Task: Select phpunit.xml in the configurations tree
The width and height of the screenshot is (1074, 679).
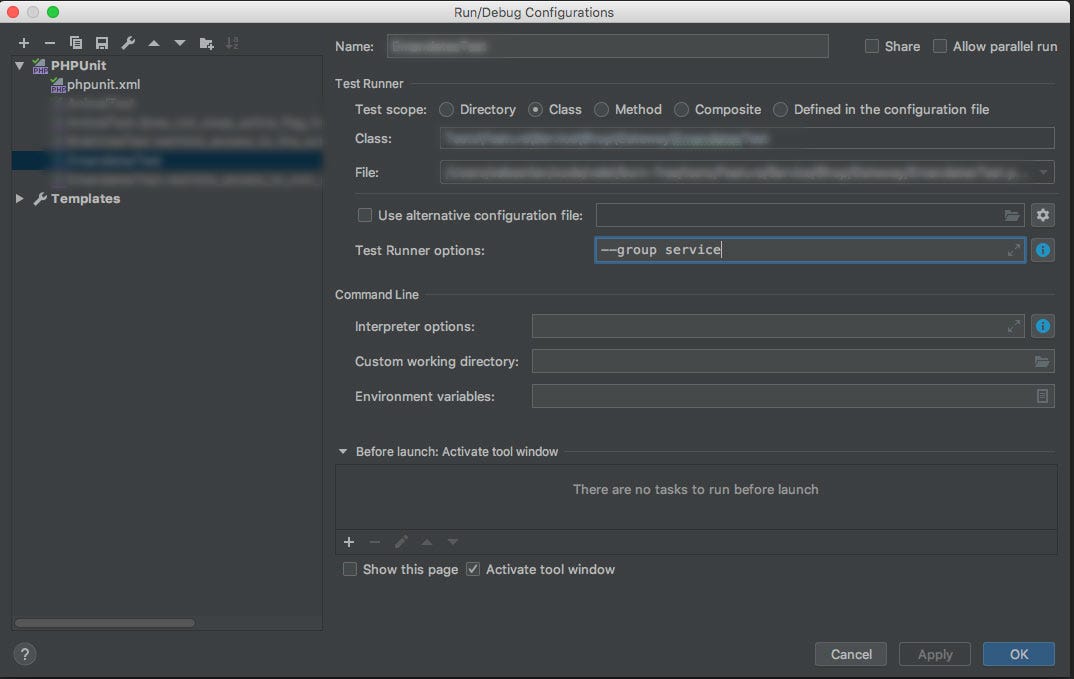Action: pyautogui.click(x=103, y=84)
